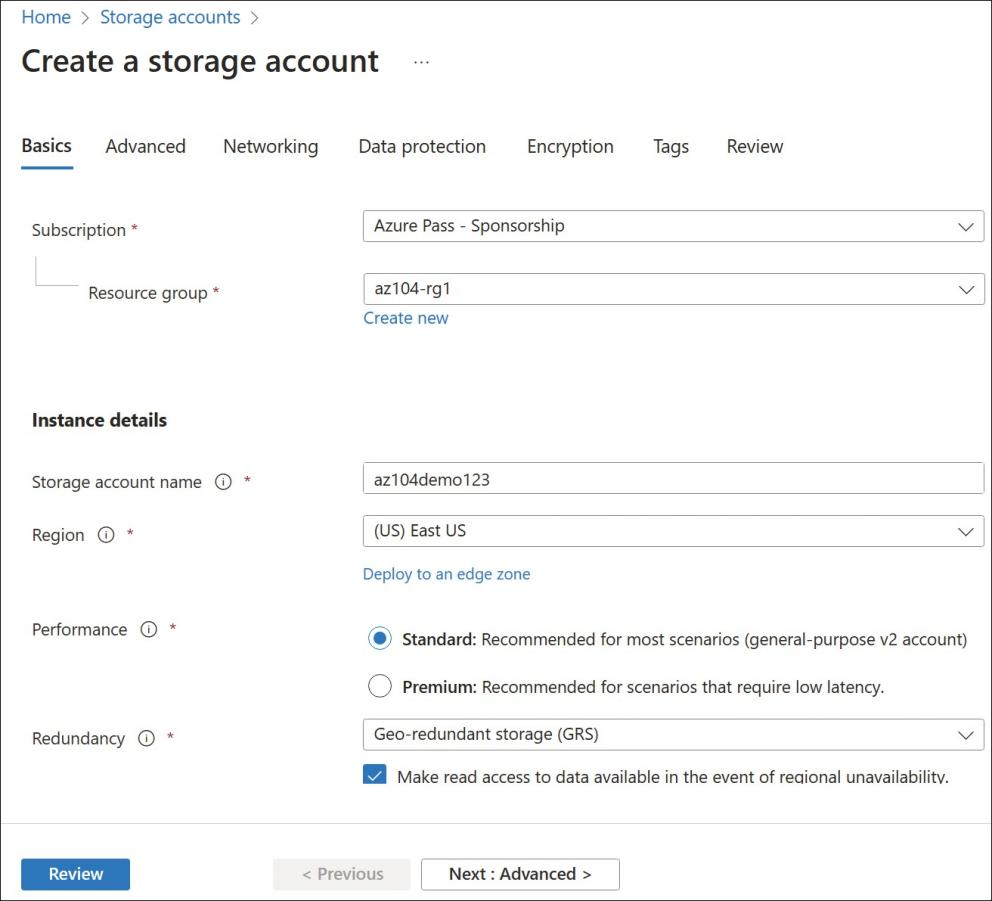992x901 pixels.
Task: Switch to the Basics tab
Action: 47,146
